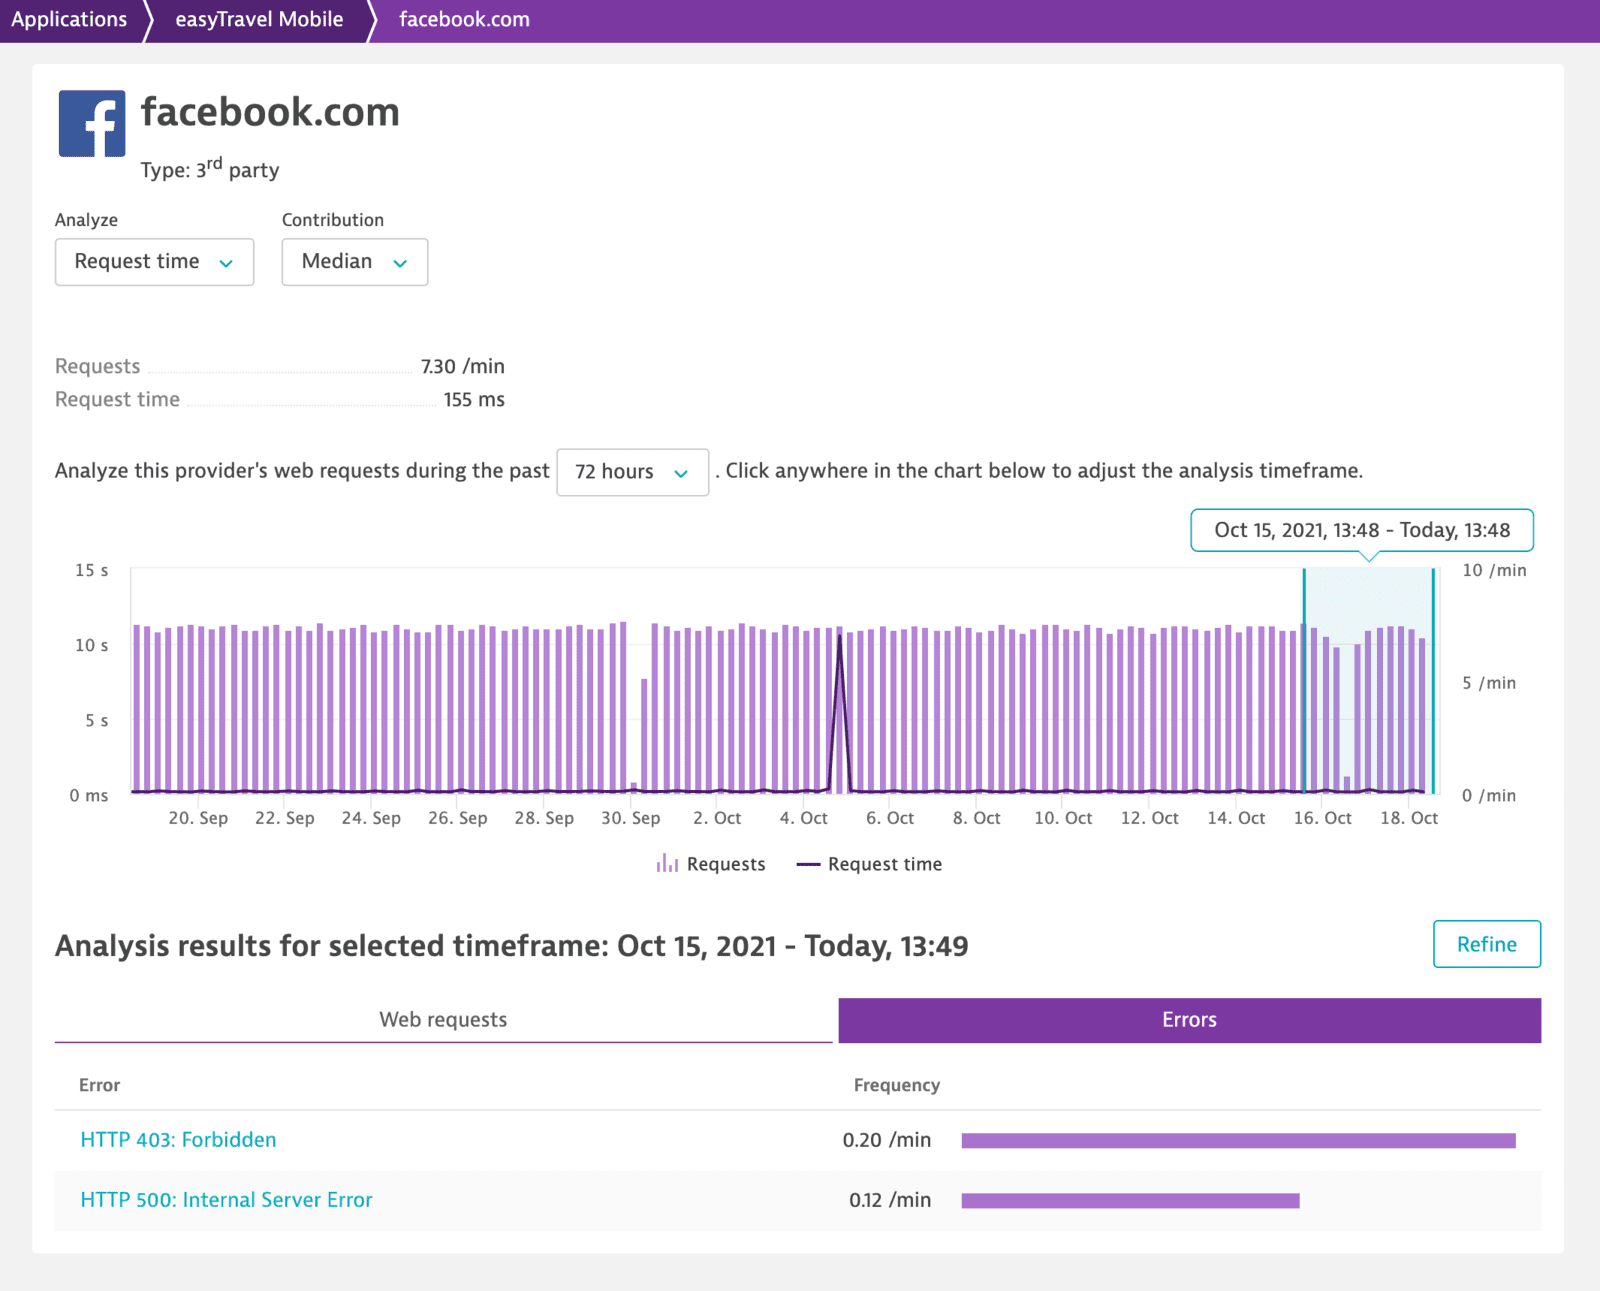
Task: Click the Requests bar-chart legend icon
Action: tap(667, 862)
